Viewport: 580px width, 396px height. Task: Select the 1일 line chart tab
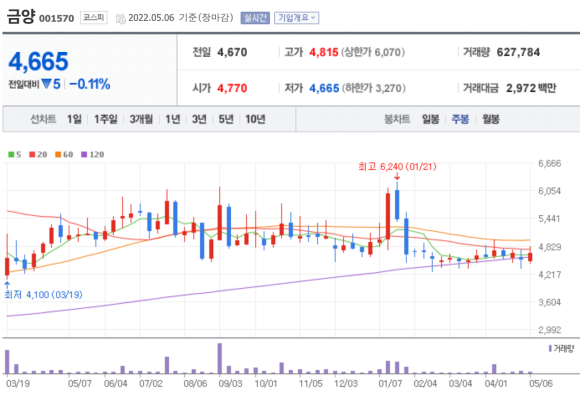[x=74, y=119]
